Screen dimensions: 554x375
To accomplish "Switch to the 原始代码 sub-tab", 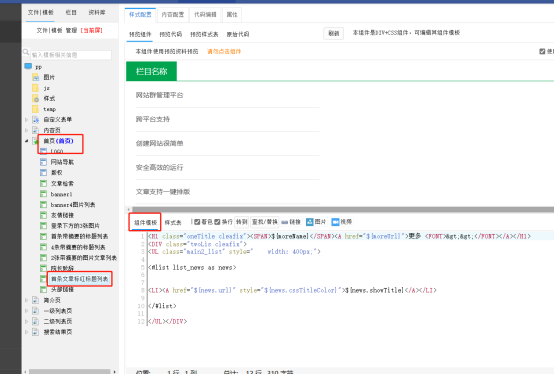I will 238,34.
